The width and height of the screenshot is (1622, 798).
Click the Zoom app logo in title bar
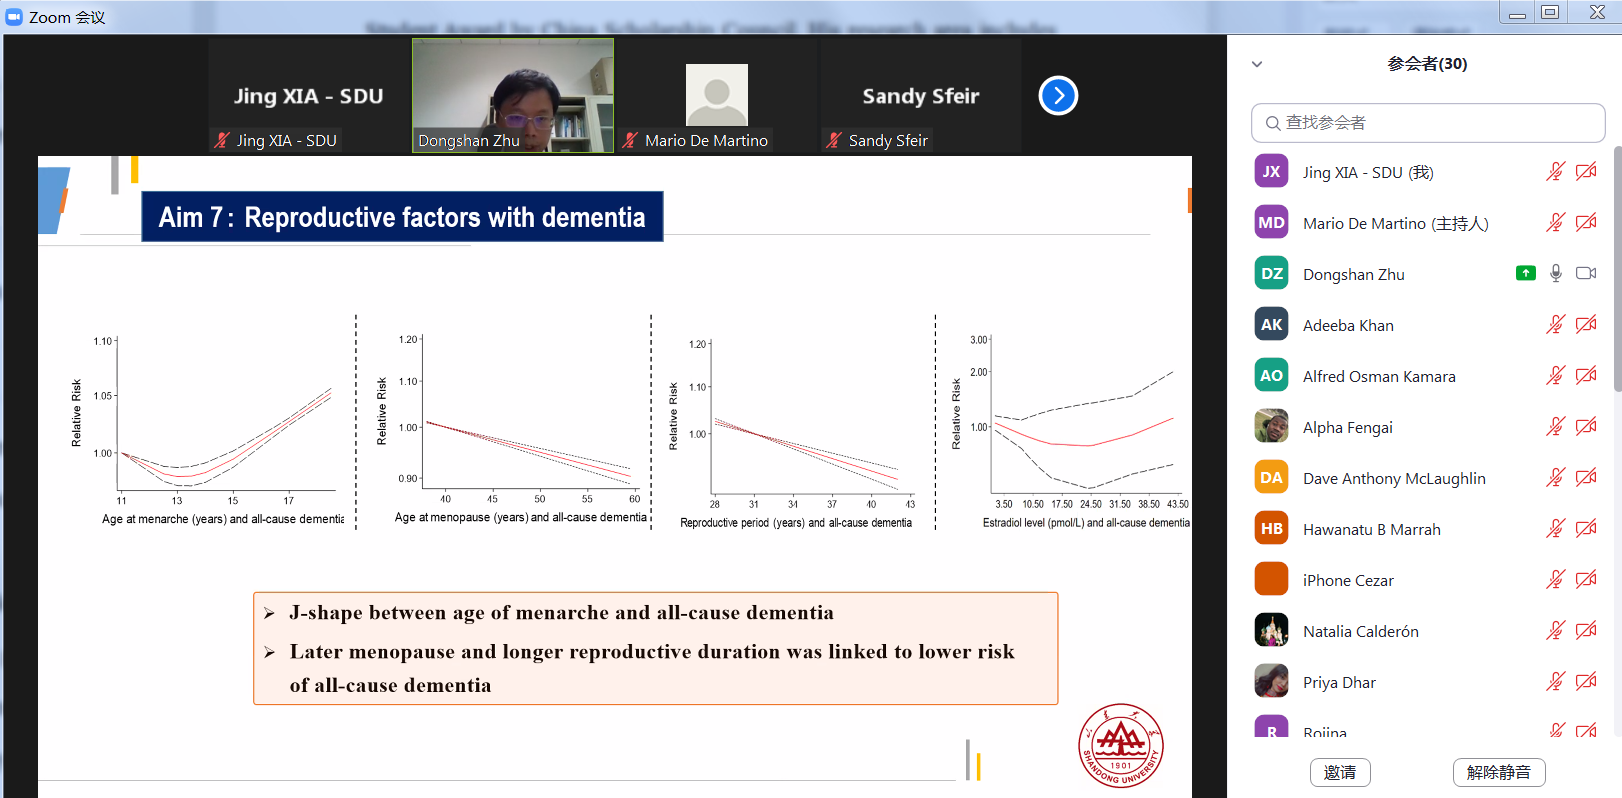pyautogui.click(x=14, y=17)
